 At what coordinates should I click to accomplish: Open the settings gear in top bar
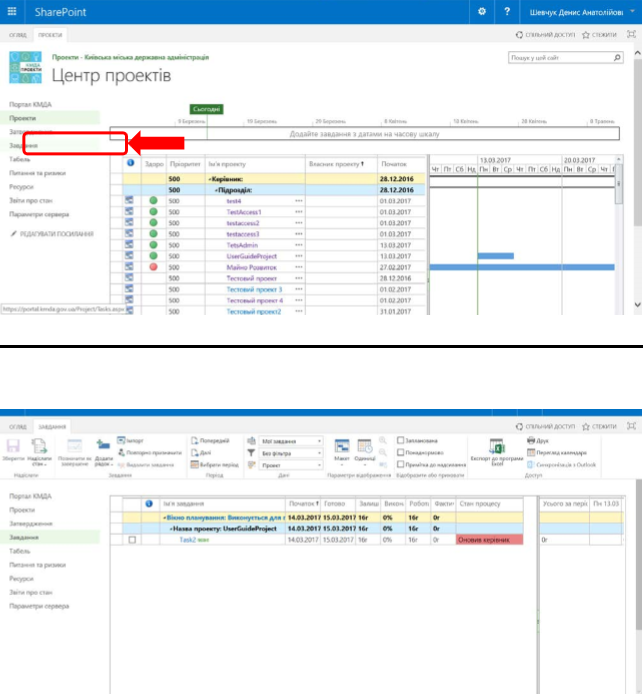tap(482, 11)
